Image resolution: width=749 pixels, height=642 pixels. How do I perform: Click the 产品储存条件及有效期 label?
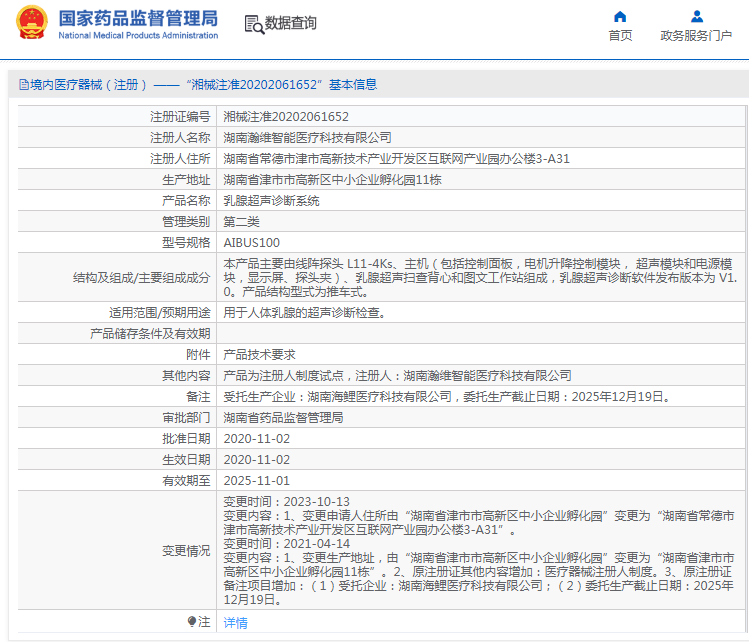tap(150, 333)
